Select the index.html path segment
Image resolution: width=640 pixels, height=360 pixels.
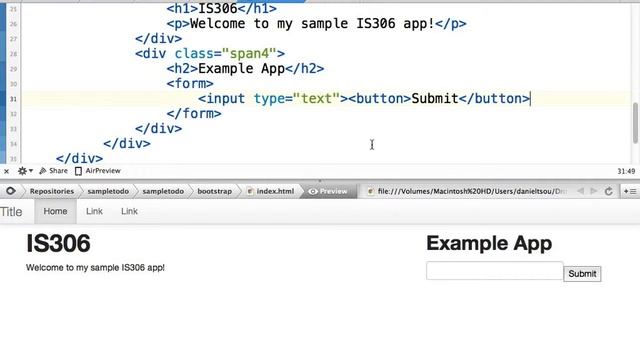[x=271, y=191]
